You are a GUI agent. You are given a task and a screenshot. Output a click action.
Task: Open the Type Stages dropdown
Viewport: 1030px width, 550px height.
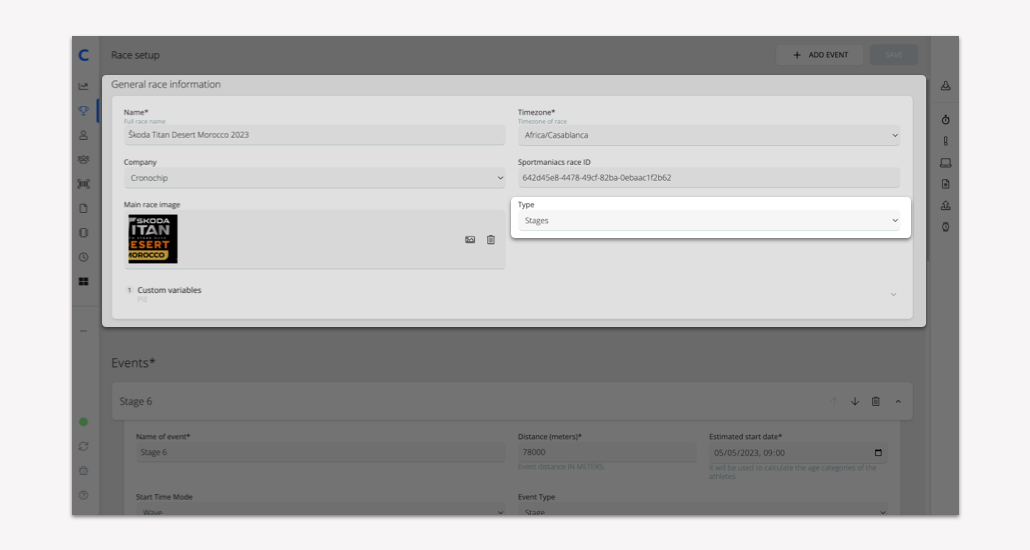click(x=709, y=221)
